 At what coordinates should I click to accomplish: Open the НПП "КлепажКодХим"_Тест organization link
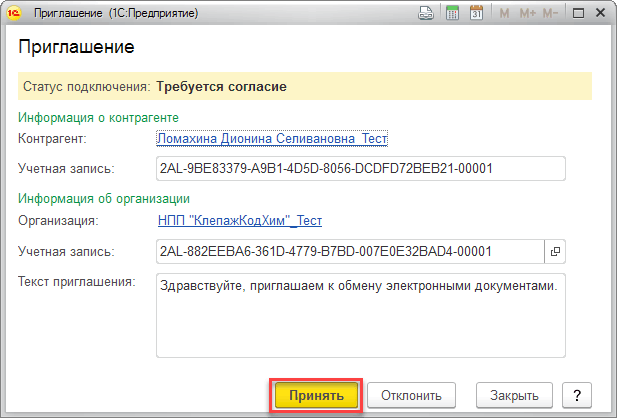240,221
